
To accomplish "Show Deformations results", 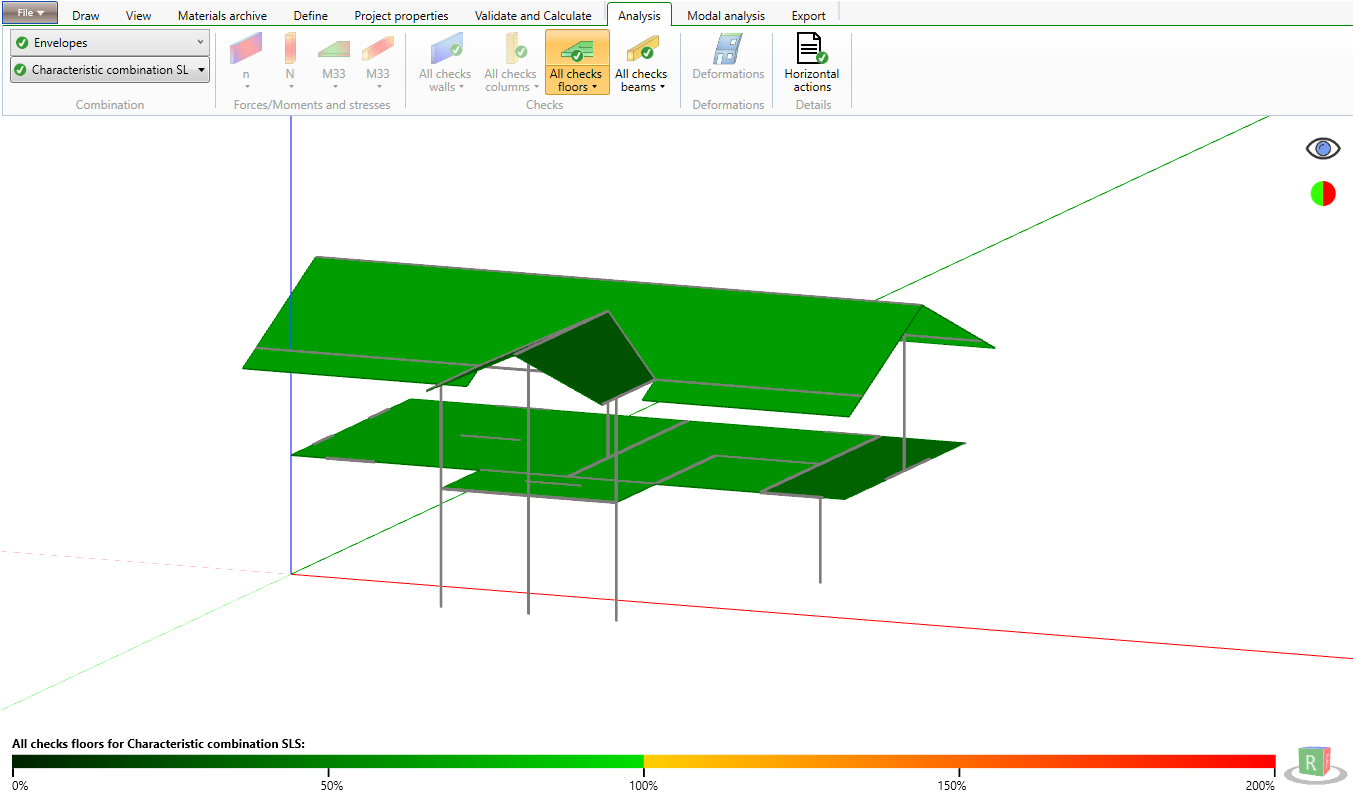I will [728, 57].
